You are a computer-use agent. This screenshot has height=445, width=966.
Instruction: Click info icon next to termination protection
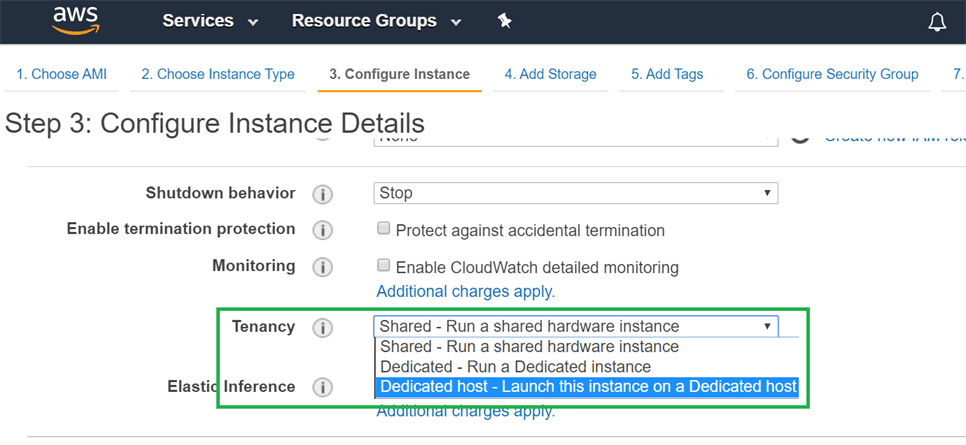[322, 230]
